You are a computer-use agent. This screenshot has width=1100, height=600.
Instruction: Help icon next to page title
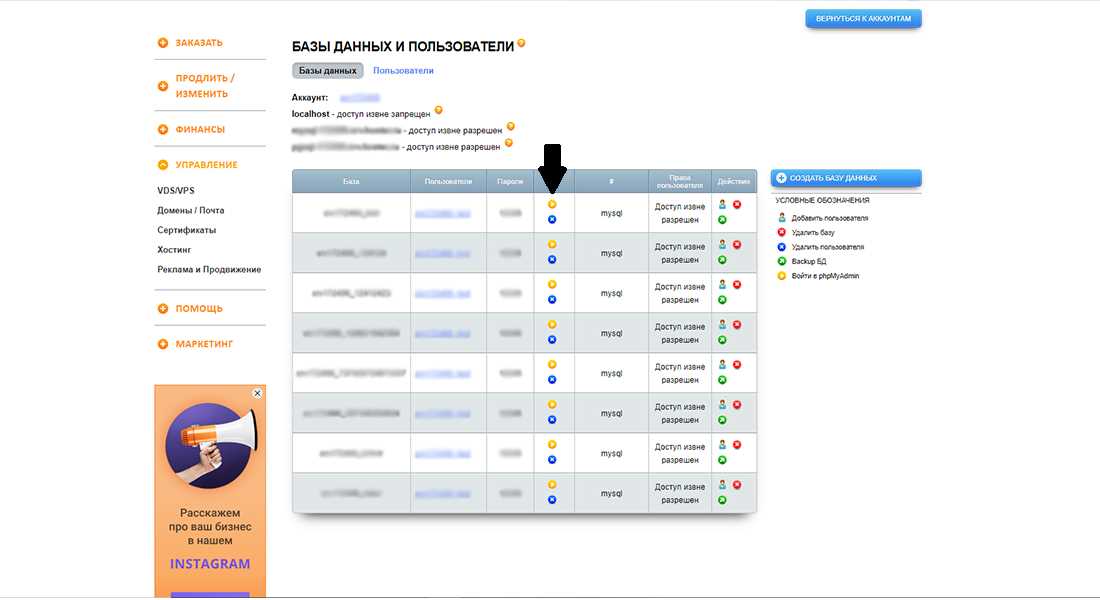(x=521, y=44)
